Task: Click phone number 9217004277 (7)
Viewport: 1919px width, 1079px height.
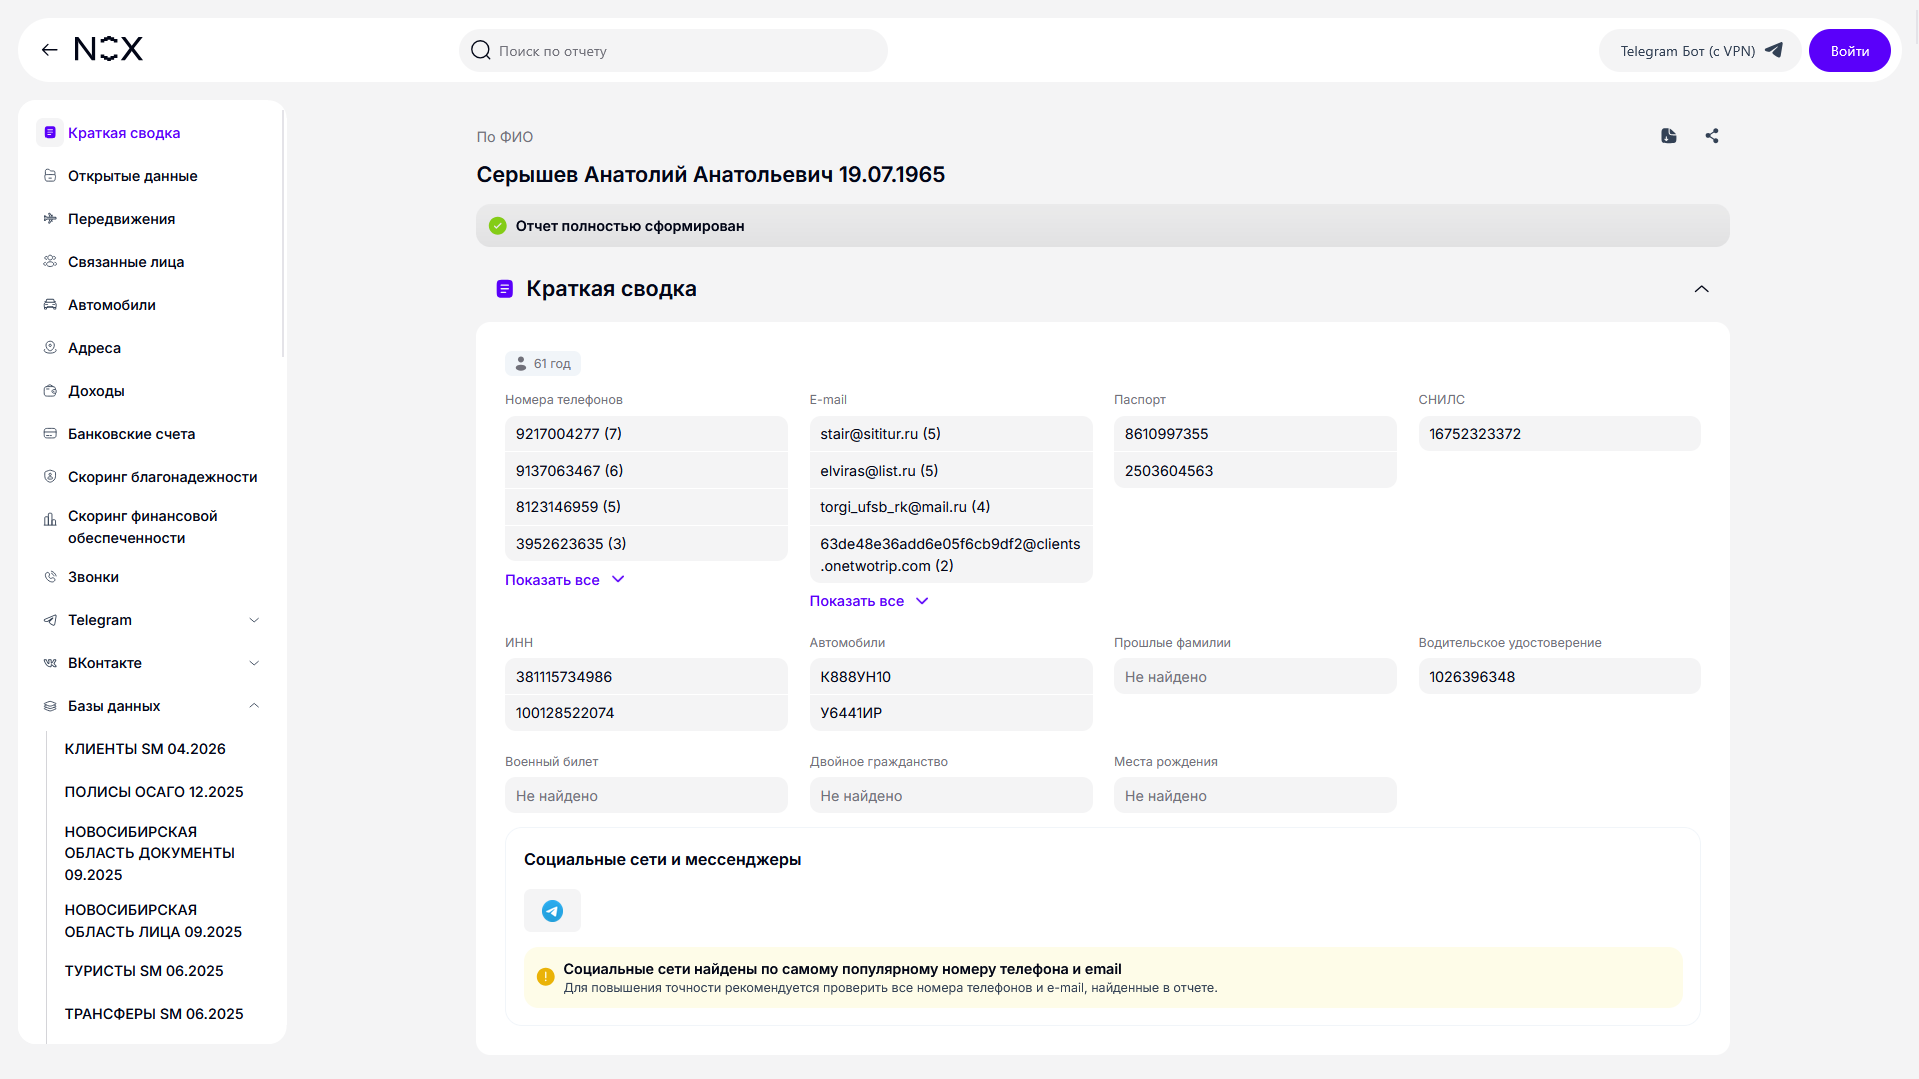Action: [646, 434]
